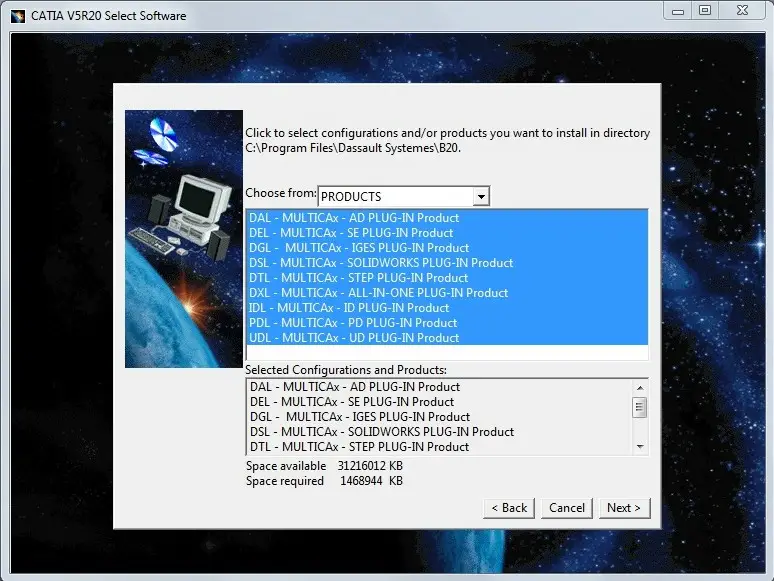774x581 pixels.
Task: Click the scrollbar thumb in selected list
Action: 640,407
